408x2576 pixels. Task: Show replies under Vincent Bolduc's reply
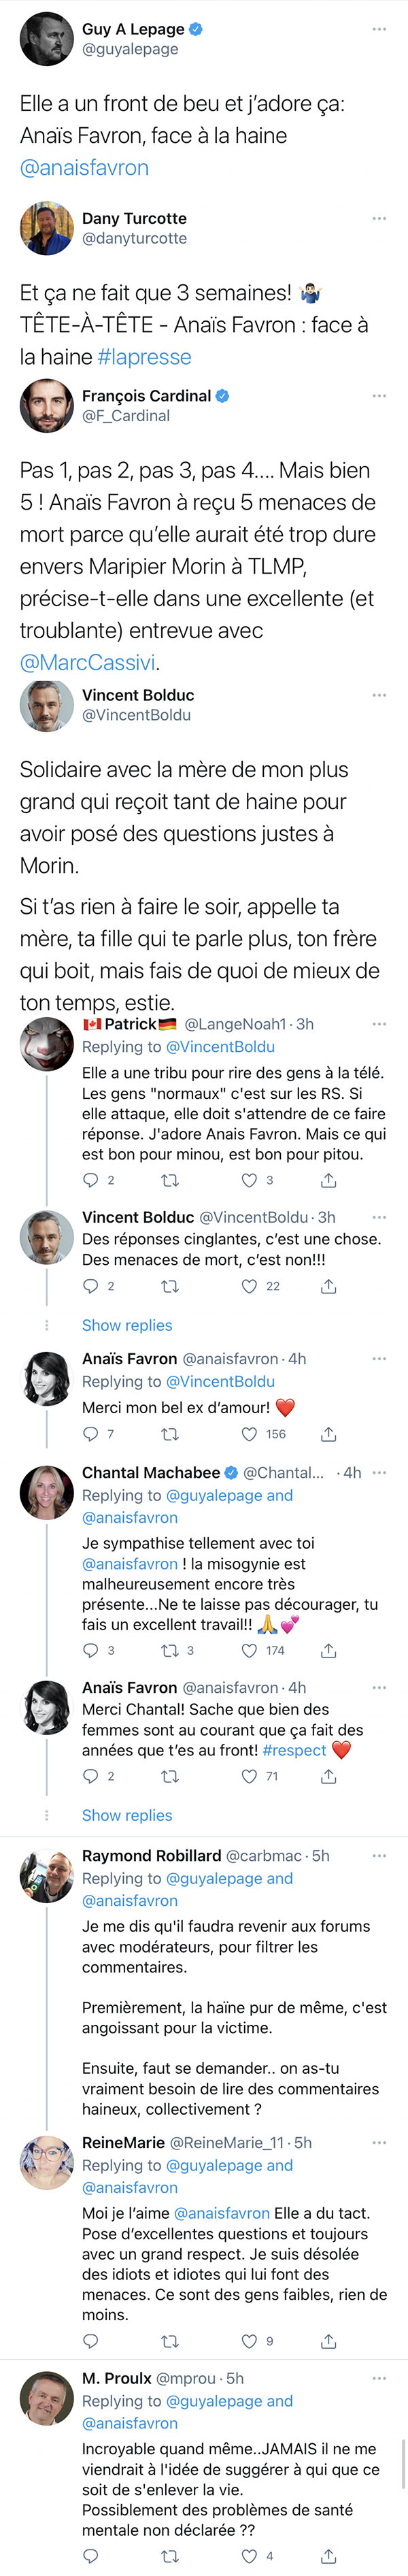point(127,1325)
